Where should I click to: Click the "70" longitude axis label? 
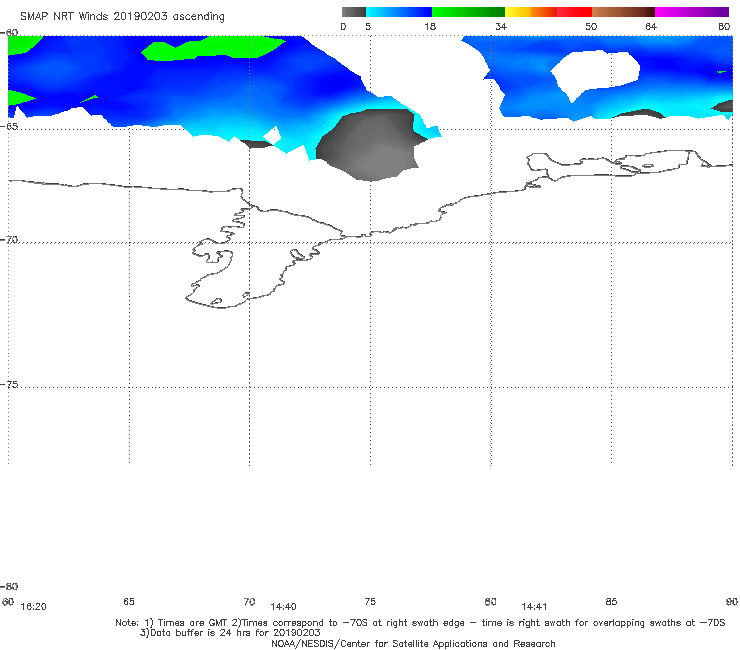[249, 601]
